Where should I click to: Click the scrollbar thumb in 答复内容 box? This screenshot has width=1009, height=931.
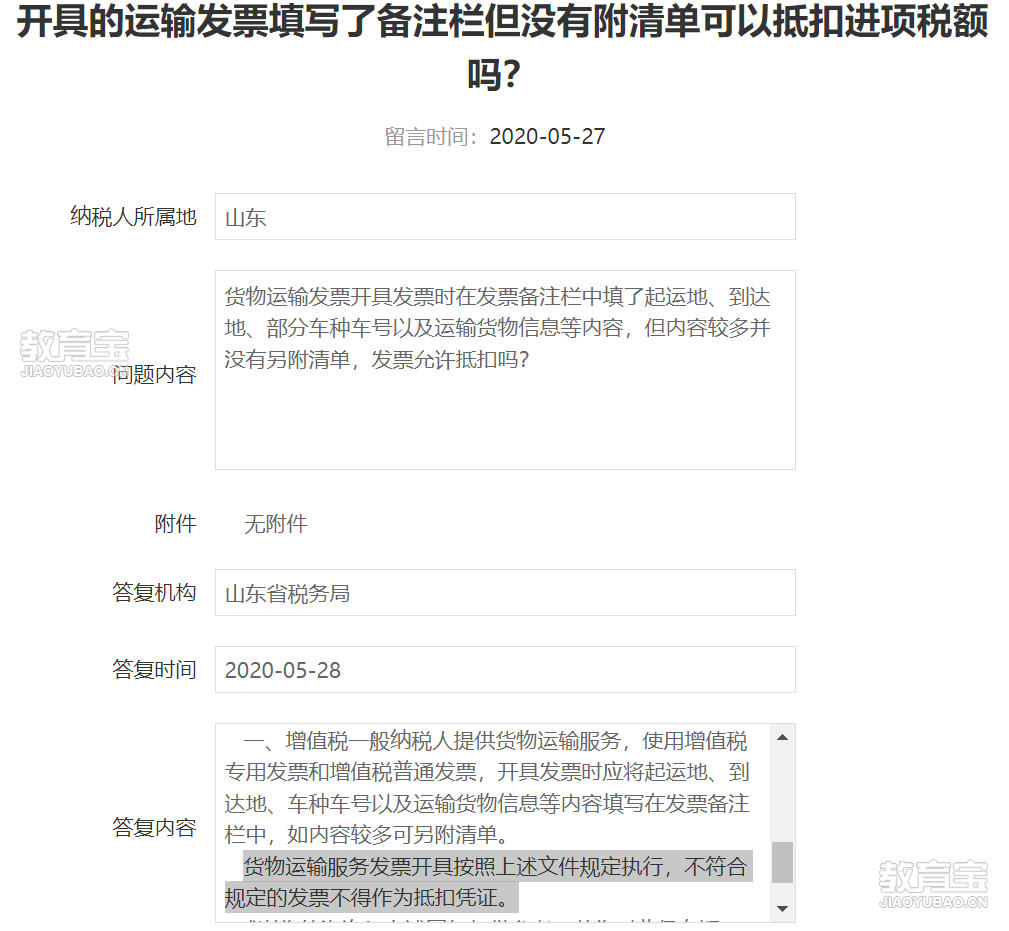(782, 862)
